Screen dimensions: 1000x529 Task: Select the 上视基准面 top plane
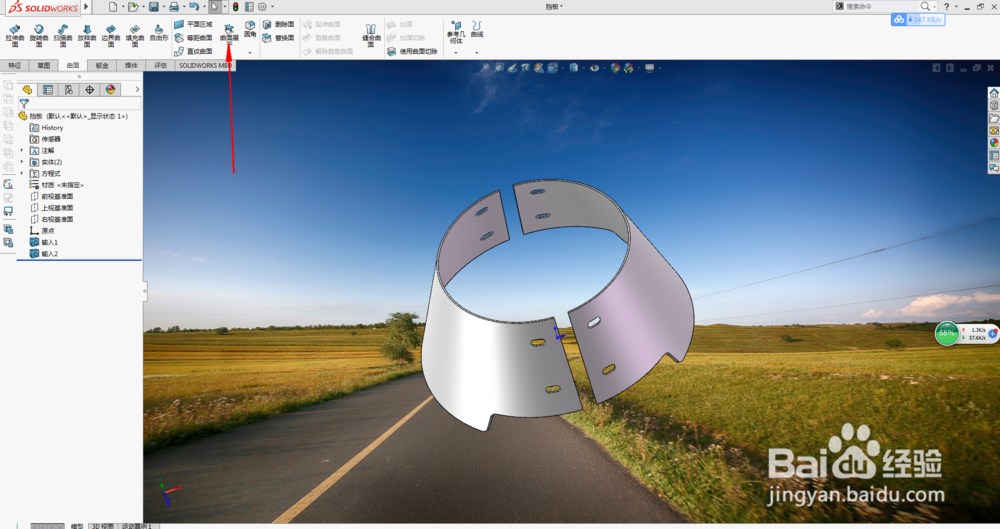click(x=52, y=208)
